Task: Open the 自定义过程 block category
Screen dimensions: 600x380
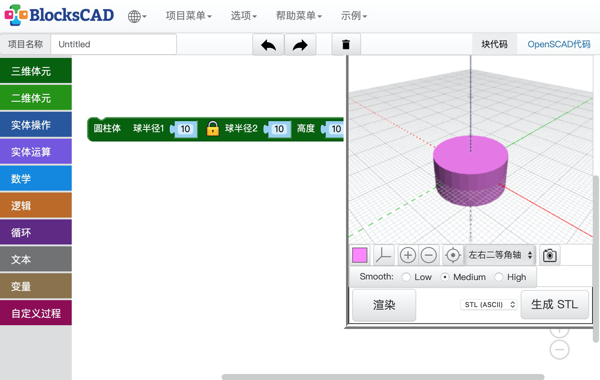Action: (36, 313)
